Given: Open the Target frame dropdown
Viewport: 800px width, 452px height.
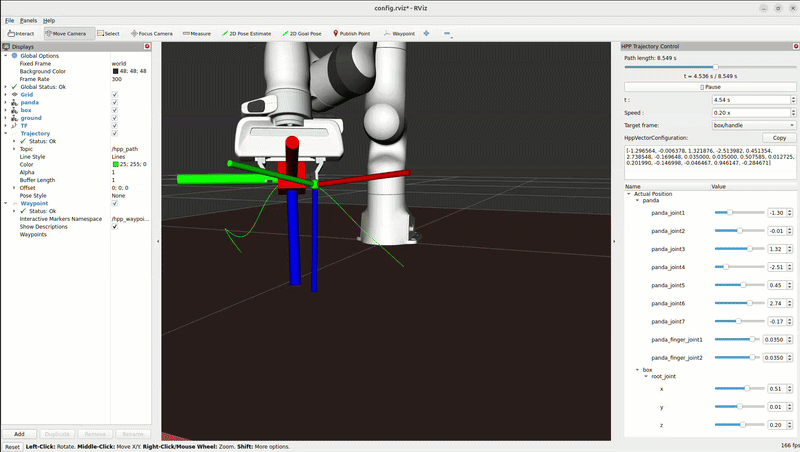Looking at the screenshot, I should click(754, 125).
